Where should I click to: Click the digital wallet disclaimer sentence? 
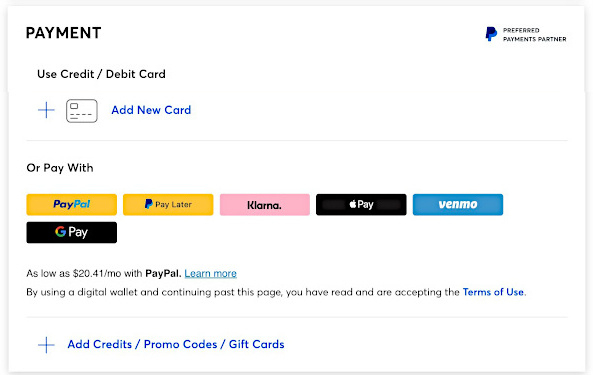(x=276, y=292)
